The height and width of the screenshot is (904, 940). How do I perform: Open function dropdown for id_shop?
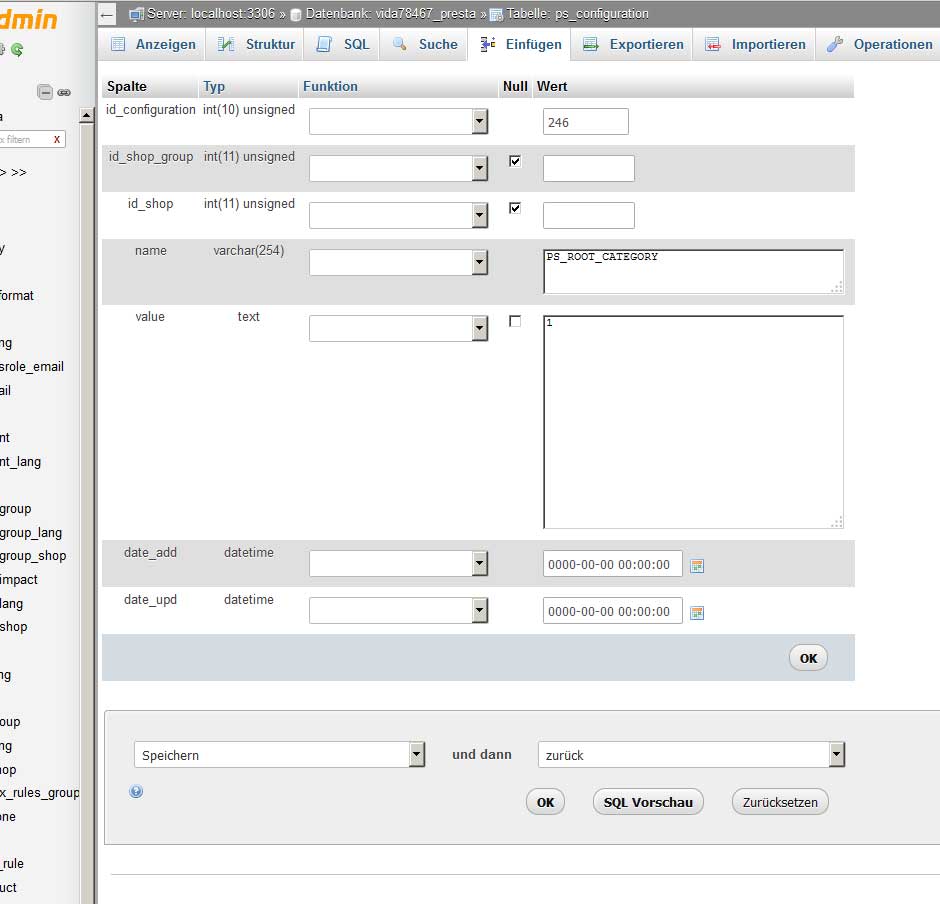pyautogui.click(x=399, y=215)
